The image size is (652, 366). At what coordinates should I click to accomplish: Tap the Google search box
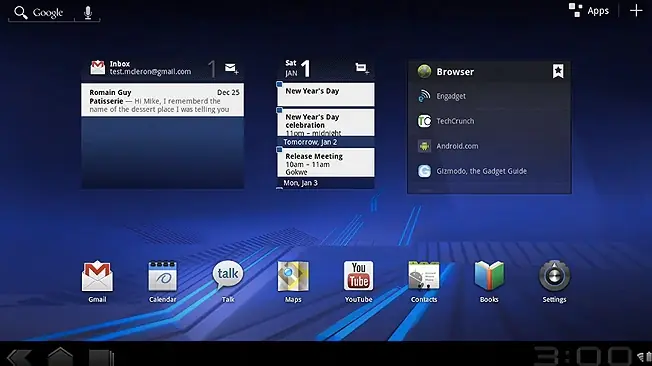tap(41, 12)
